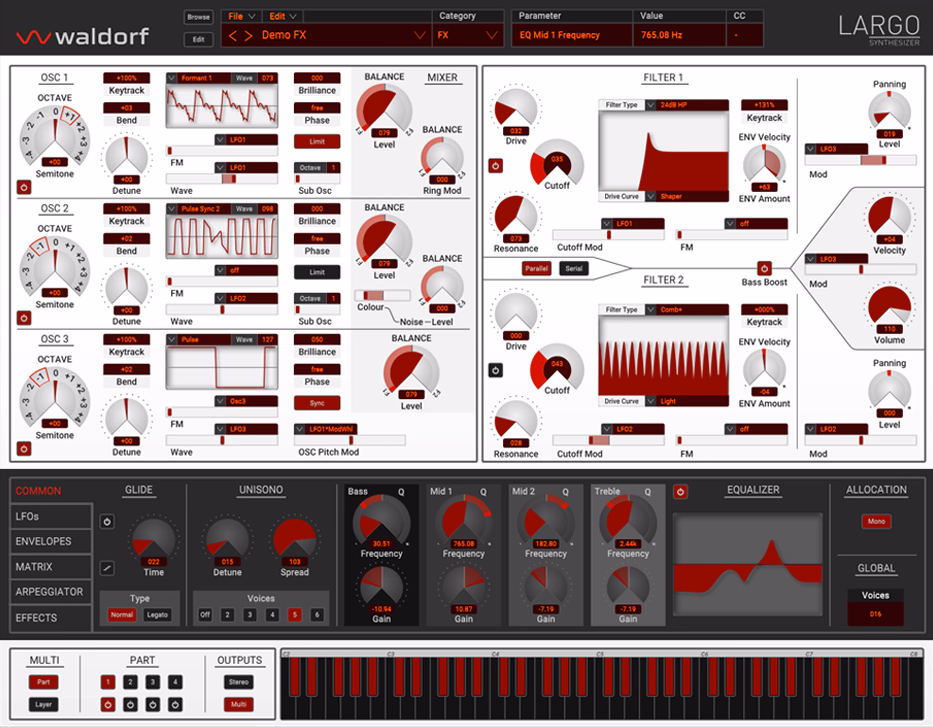Toggle the OSC 2 power button
The image size is (933, 727).
(x=24, y=318)
